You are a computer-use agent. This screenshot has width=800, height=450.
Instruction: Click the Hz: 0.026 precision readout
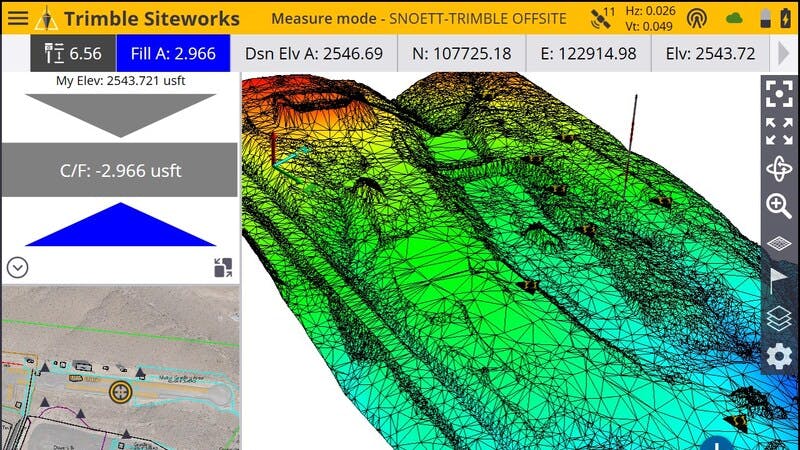point(650,11)
